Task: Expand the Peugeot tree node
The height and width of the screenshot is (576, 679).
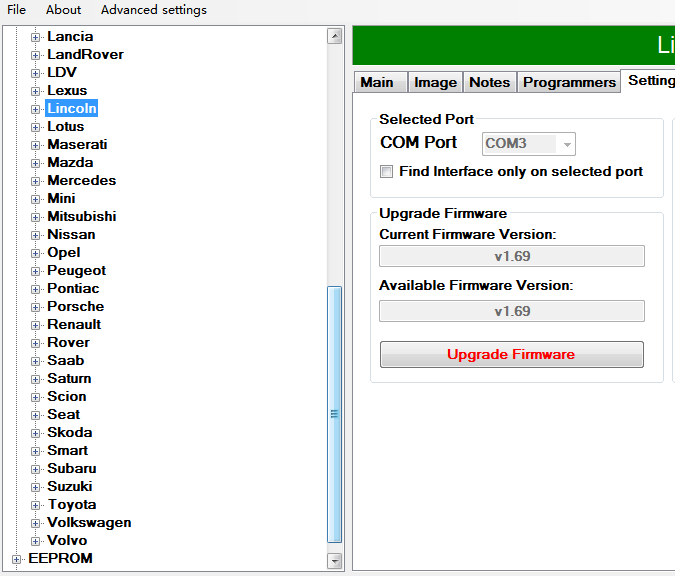Action: click(x=36, y=271)
